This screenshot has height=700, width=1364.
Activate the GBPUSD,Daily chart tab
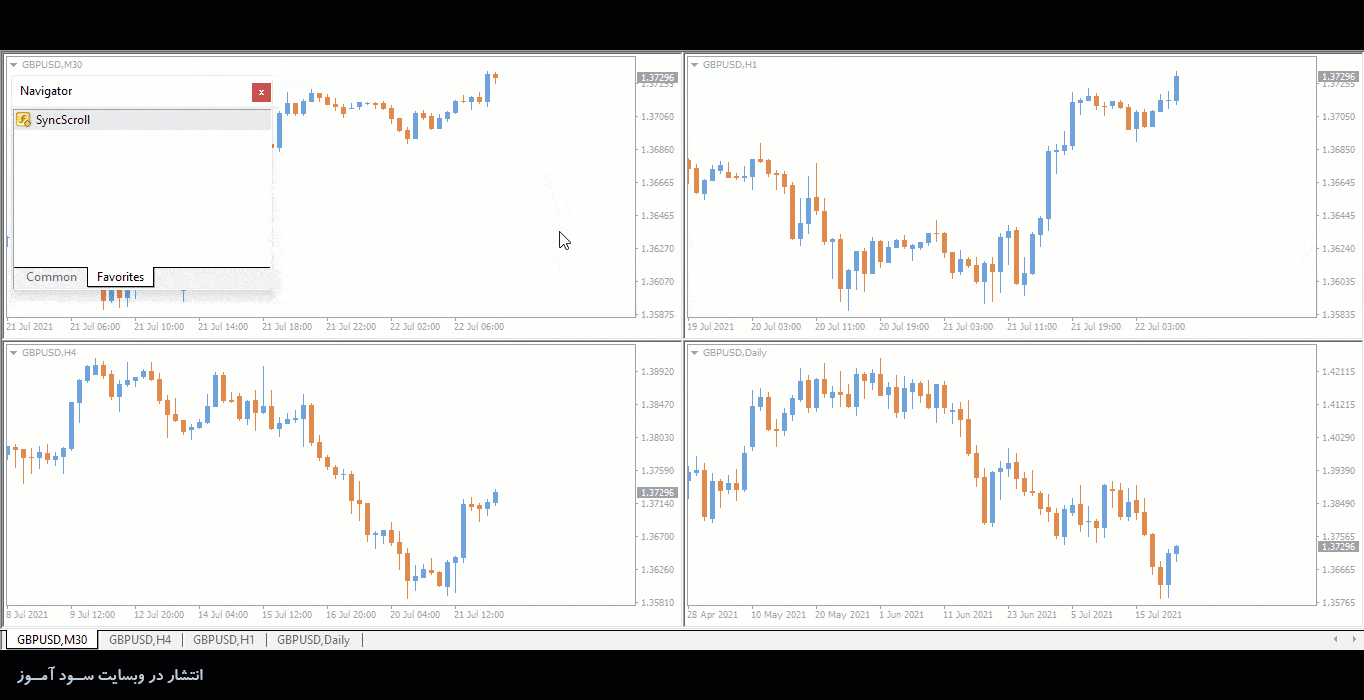[313, 640]
